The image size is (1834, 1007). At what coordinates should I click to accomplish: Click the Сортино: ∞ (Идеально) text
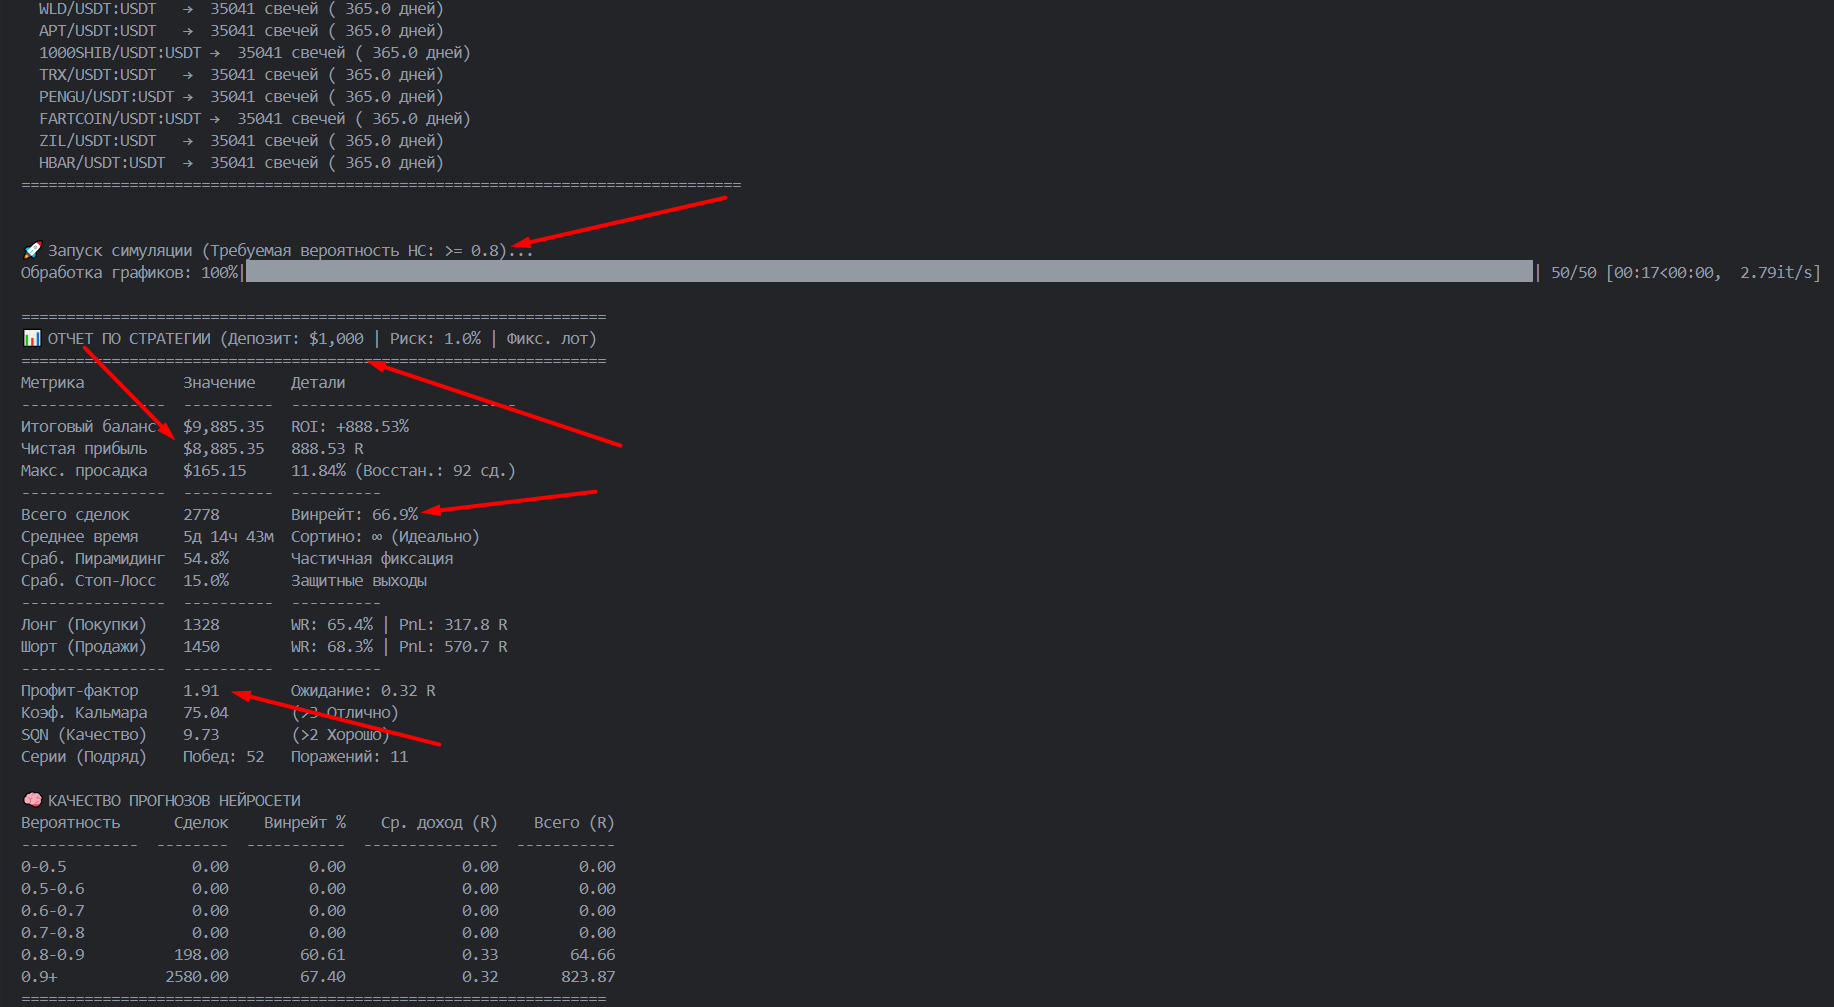coord(385,537)
